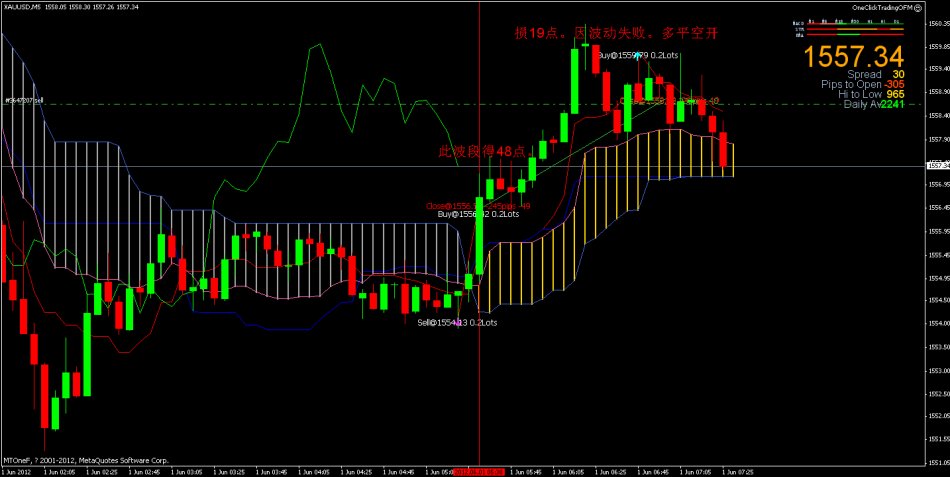
Task: Select the Sell@1554.13 0.2Lots order label
Action: (457, 322)
